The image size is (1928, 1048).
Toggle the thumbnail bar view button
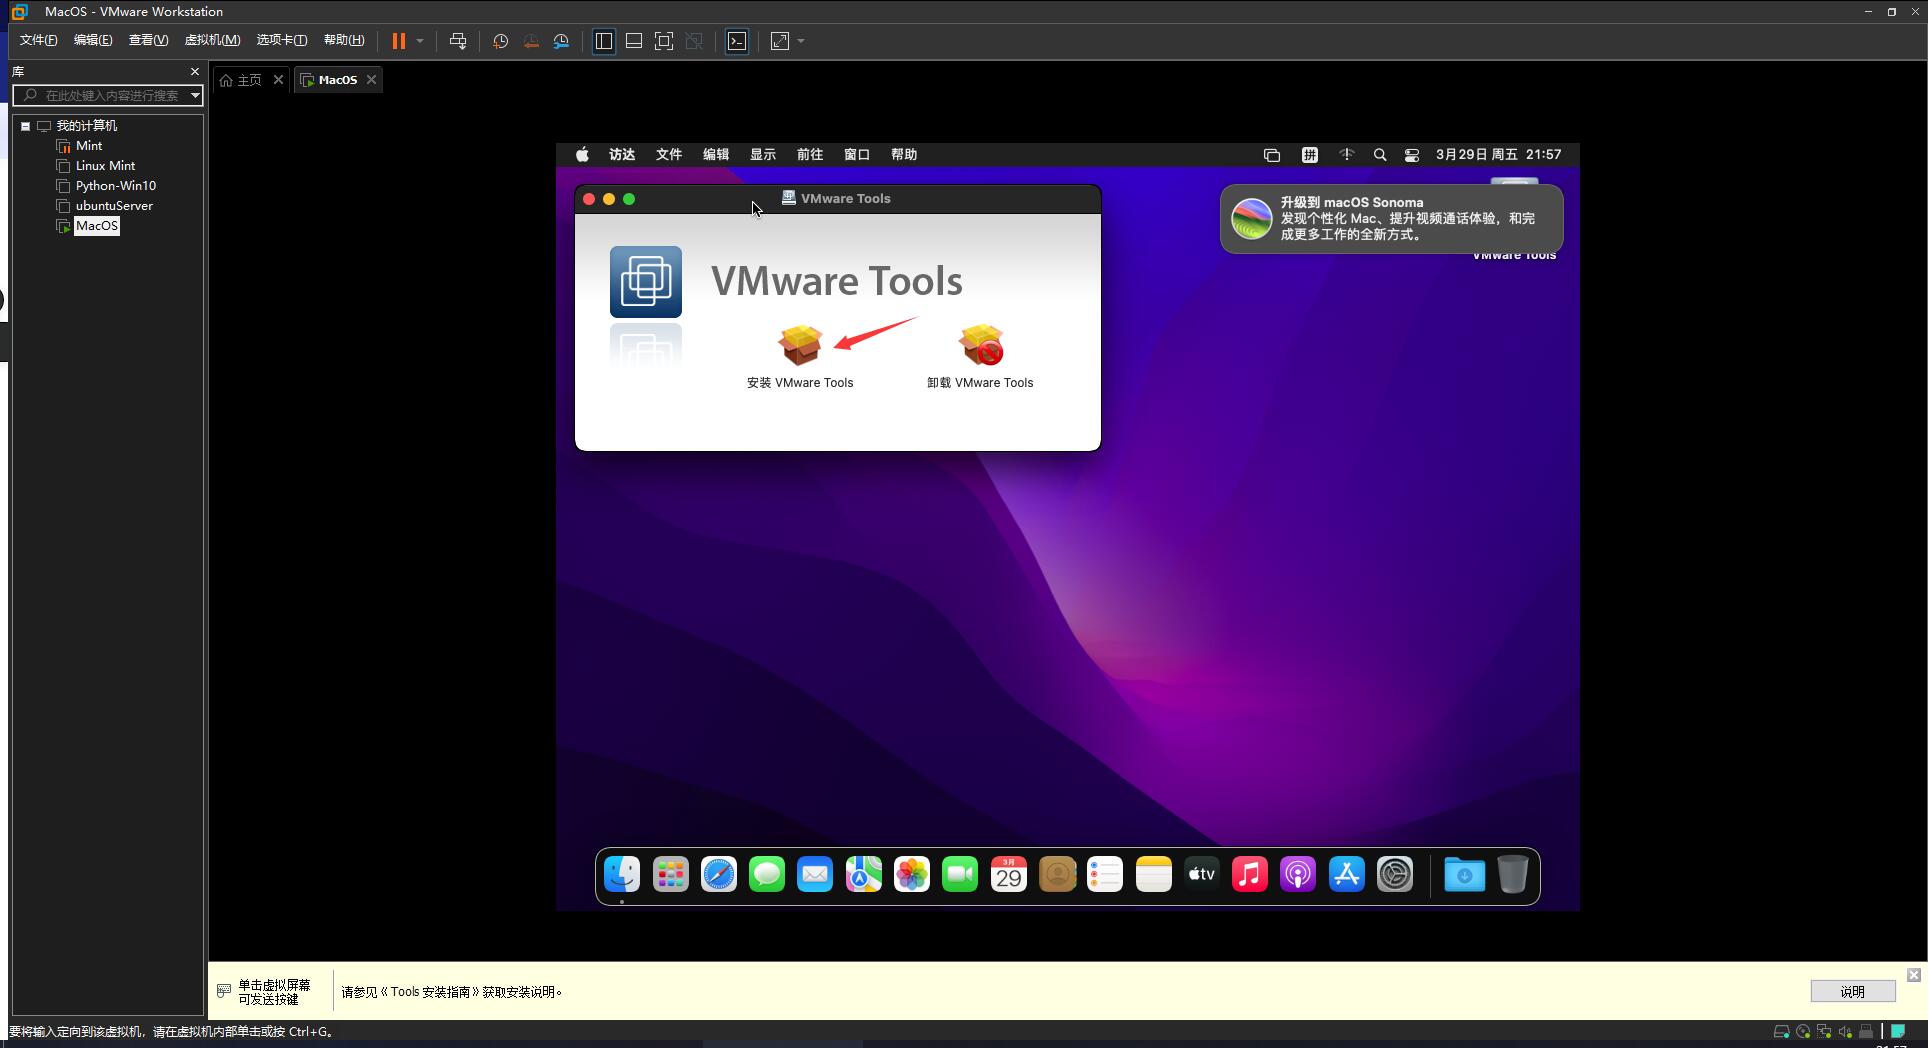(x=634, y=41)
